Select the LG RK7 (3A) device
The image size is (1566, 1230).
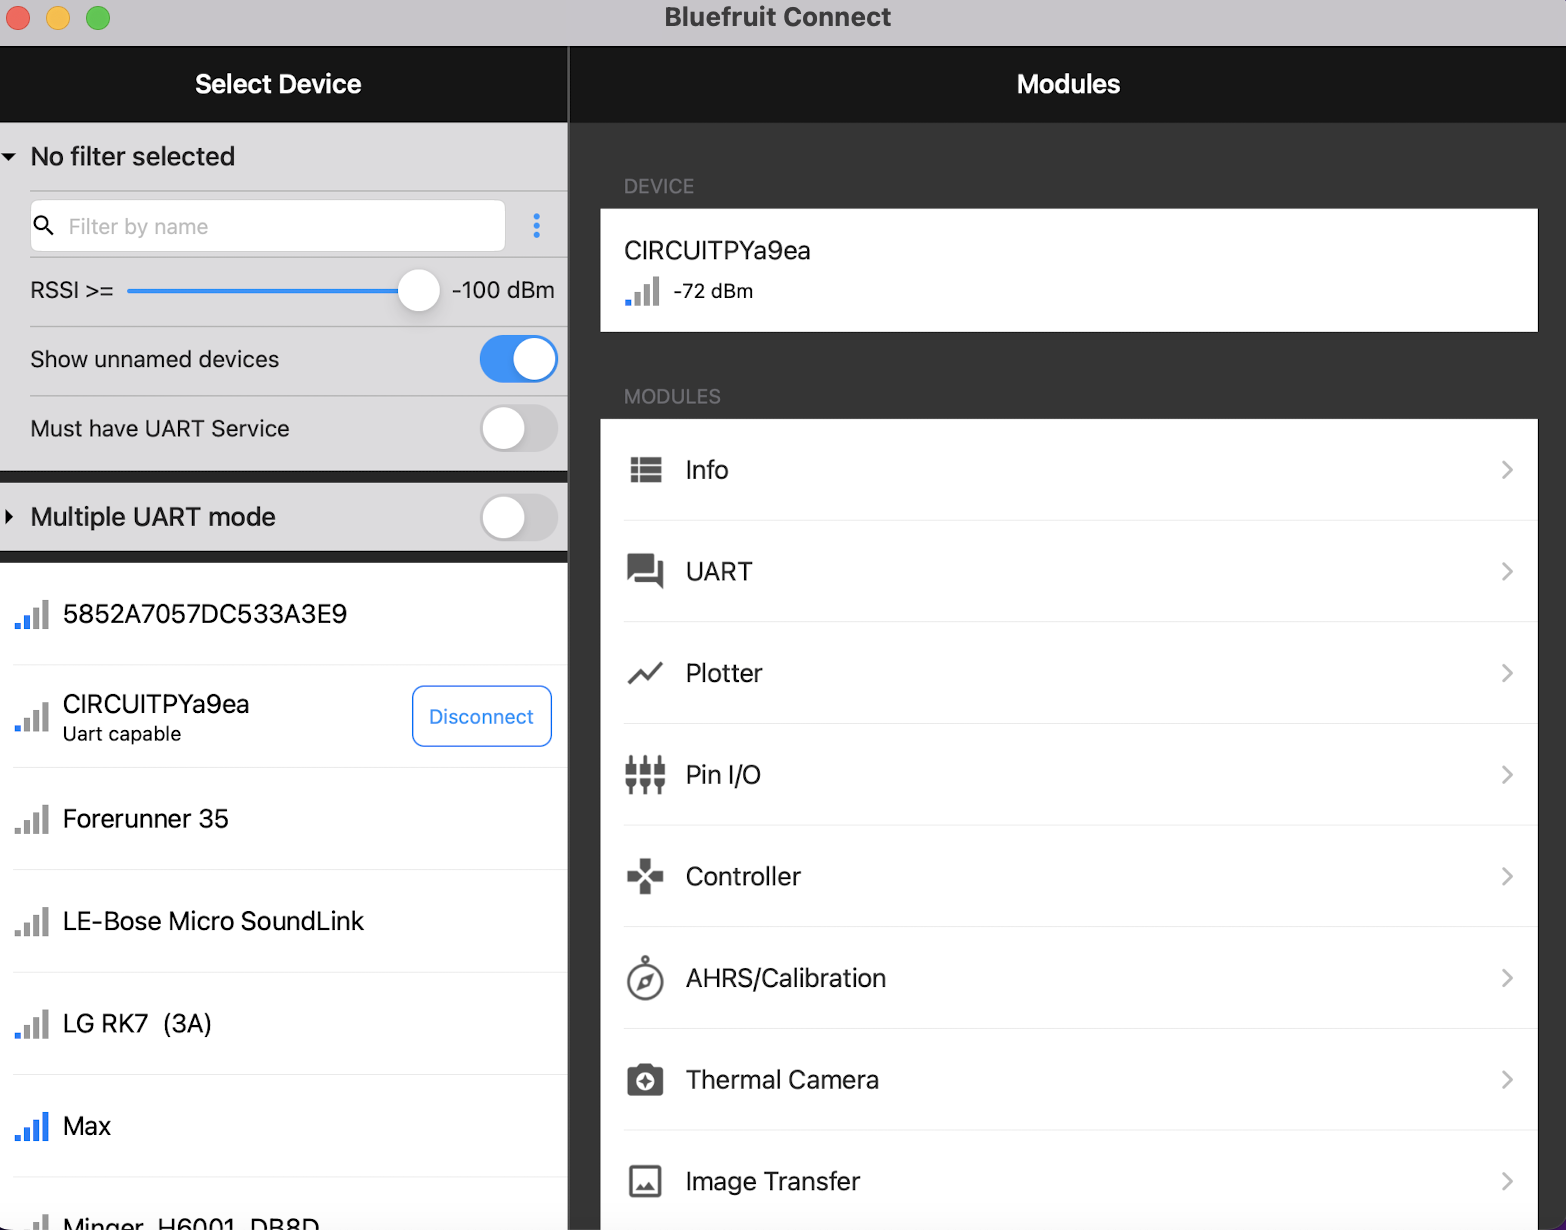click(x=284, y=1024)
